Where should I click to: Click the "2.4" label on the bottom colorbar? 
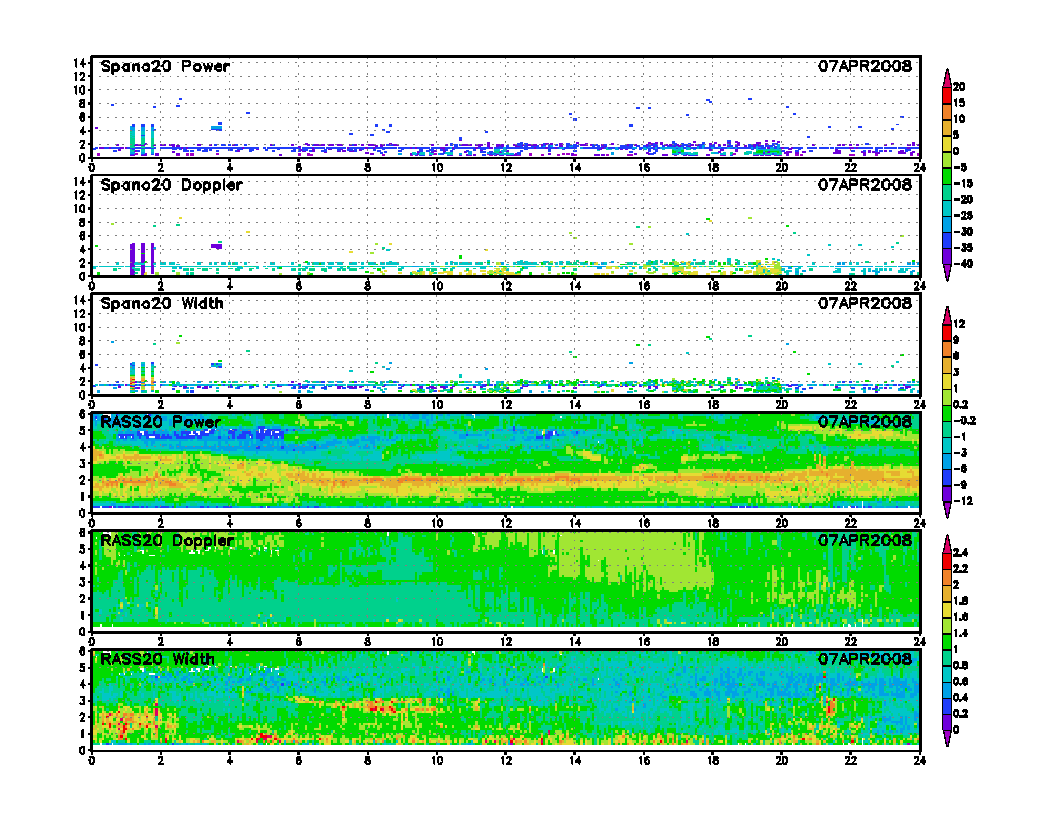[960, 552]
